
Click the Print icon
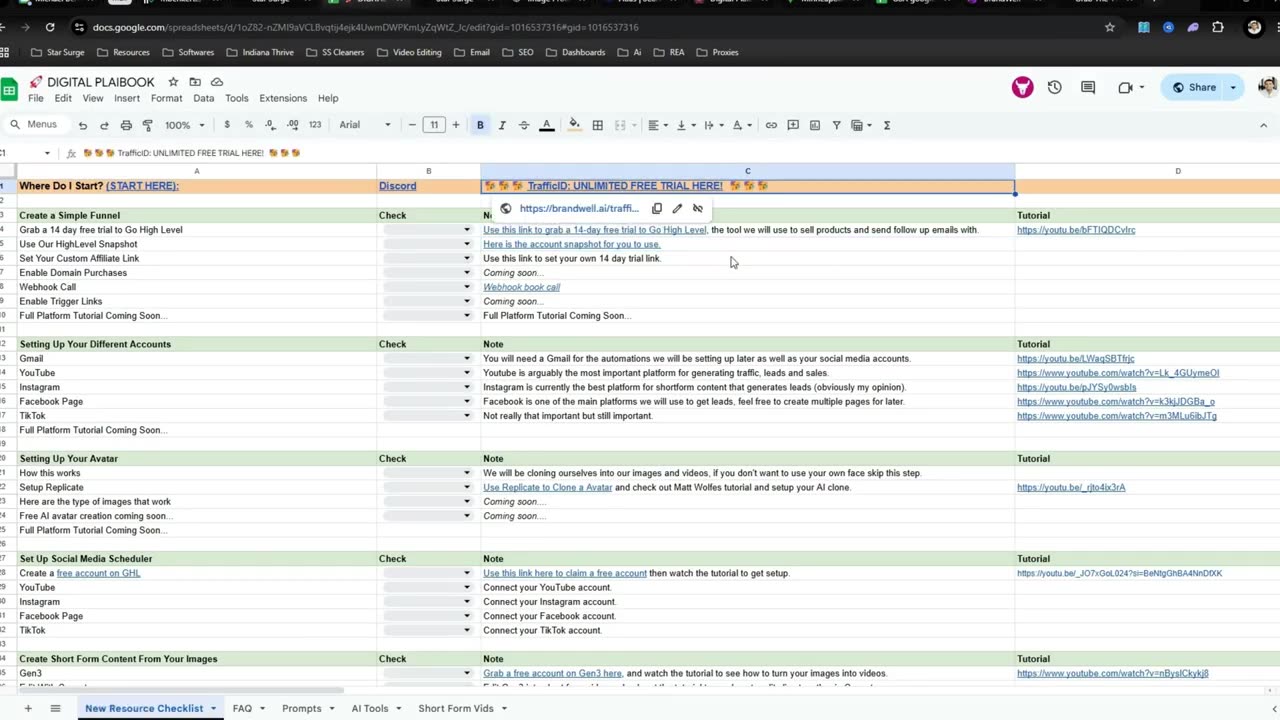pyautogui.click(x=126, y=125)
